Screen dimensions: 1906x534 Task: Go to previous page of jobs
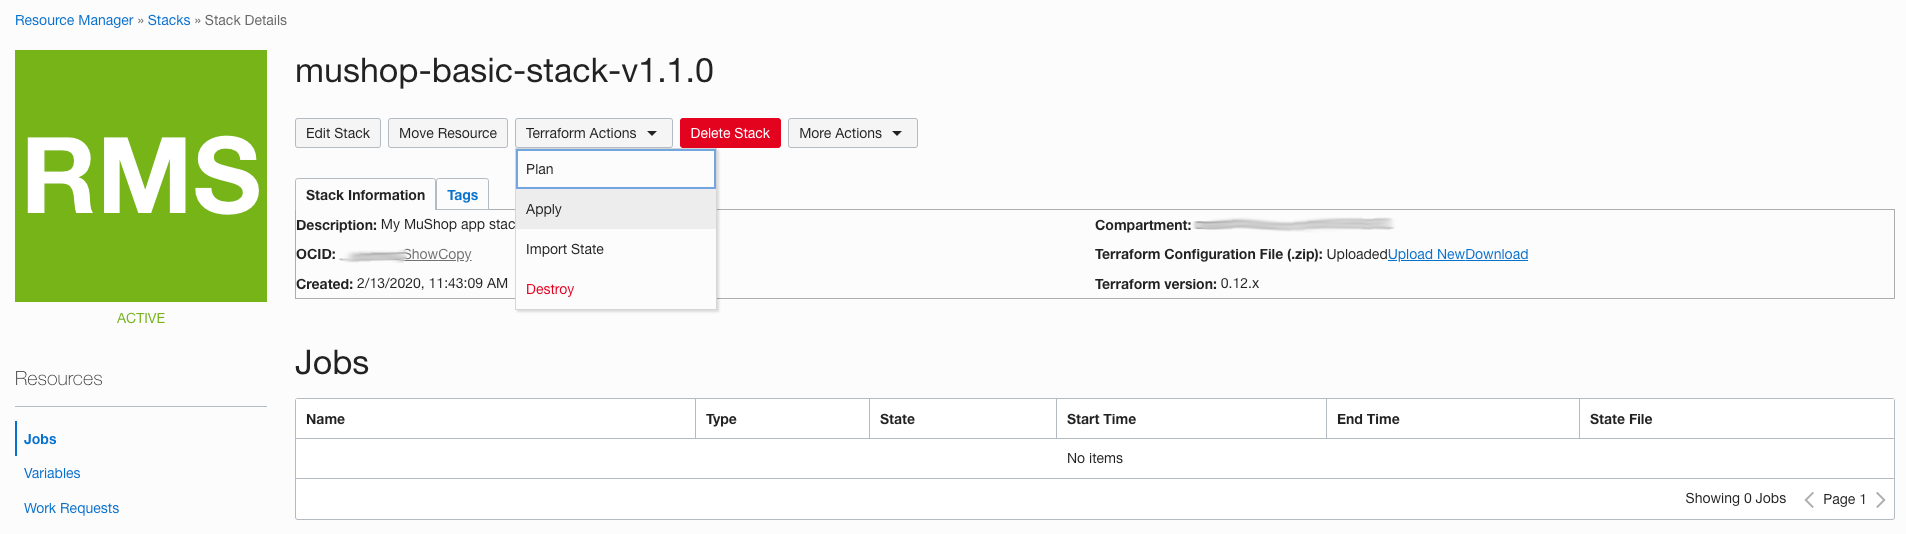coord(1808,499)
